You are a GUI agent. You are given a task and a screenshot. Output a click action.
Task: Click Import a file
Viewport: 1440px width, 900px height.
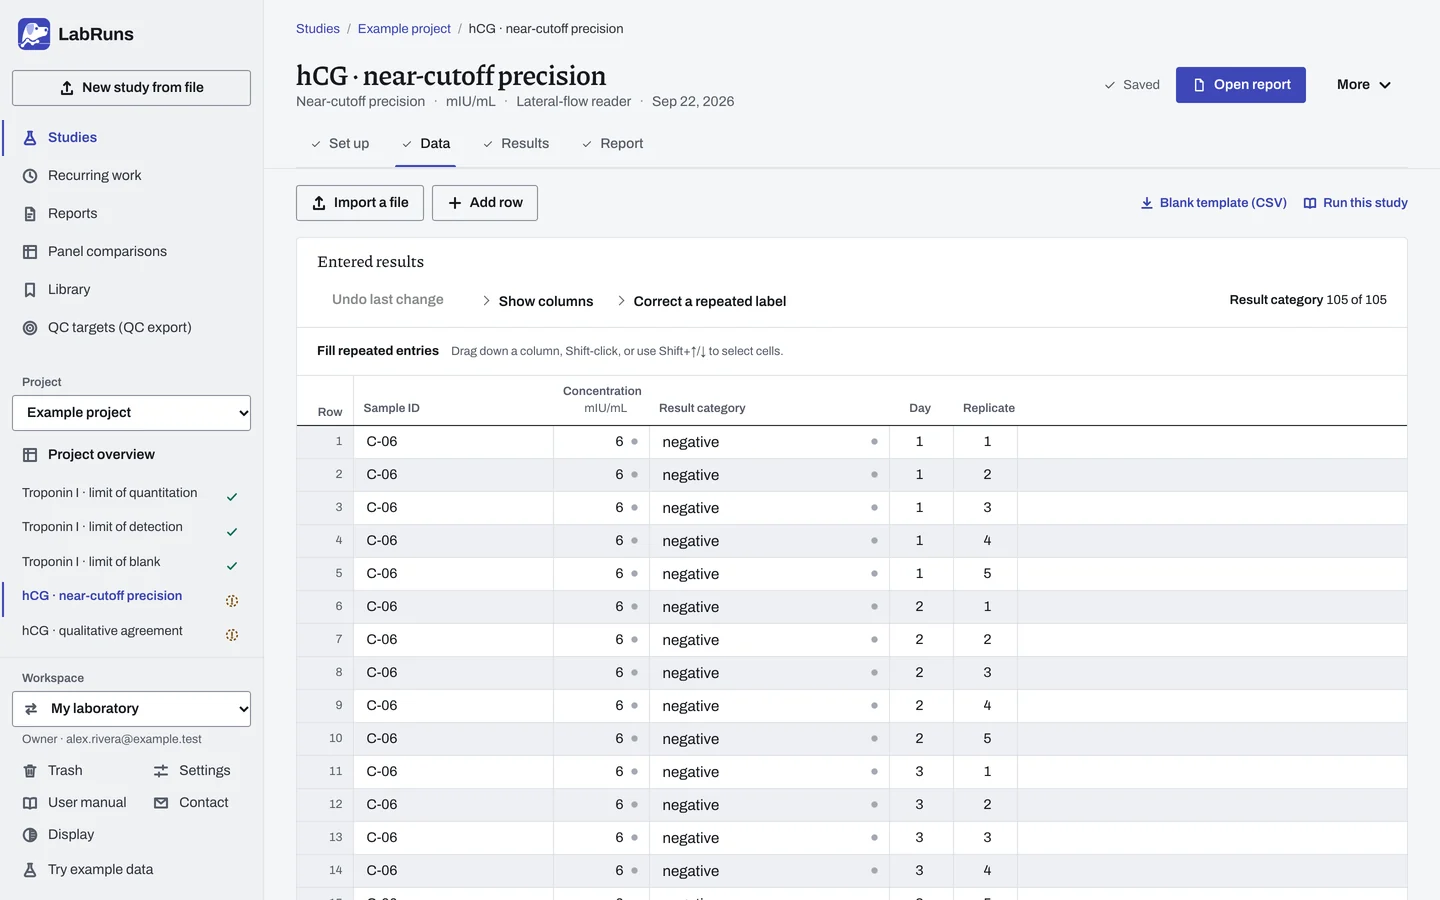tap(360, 203)
